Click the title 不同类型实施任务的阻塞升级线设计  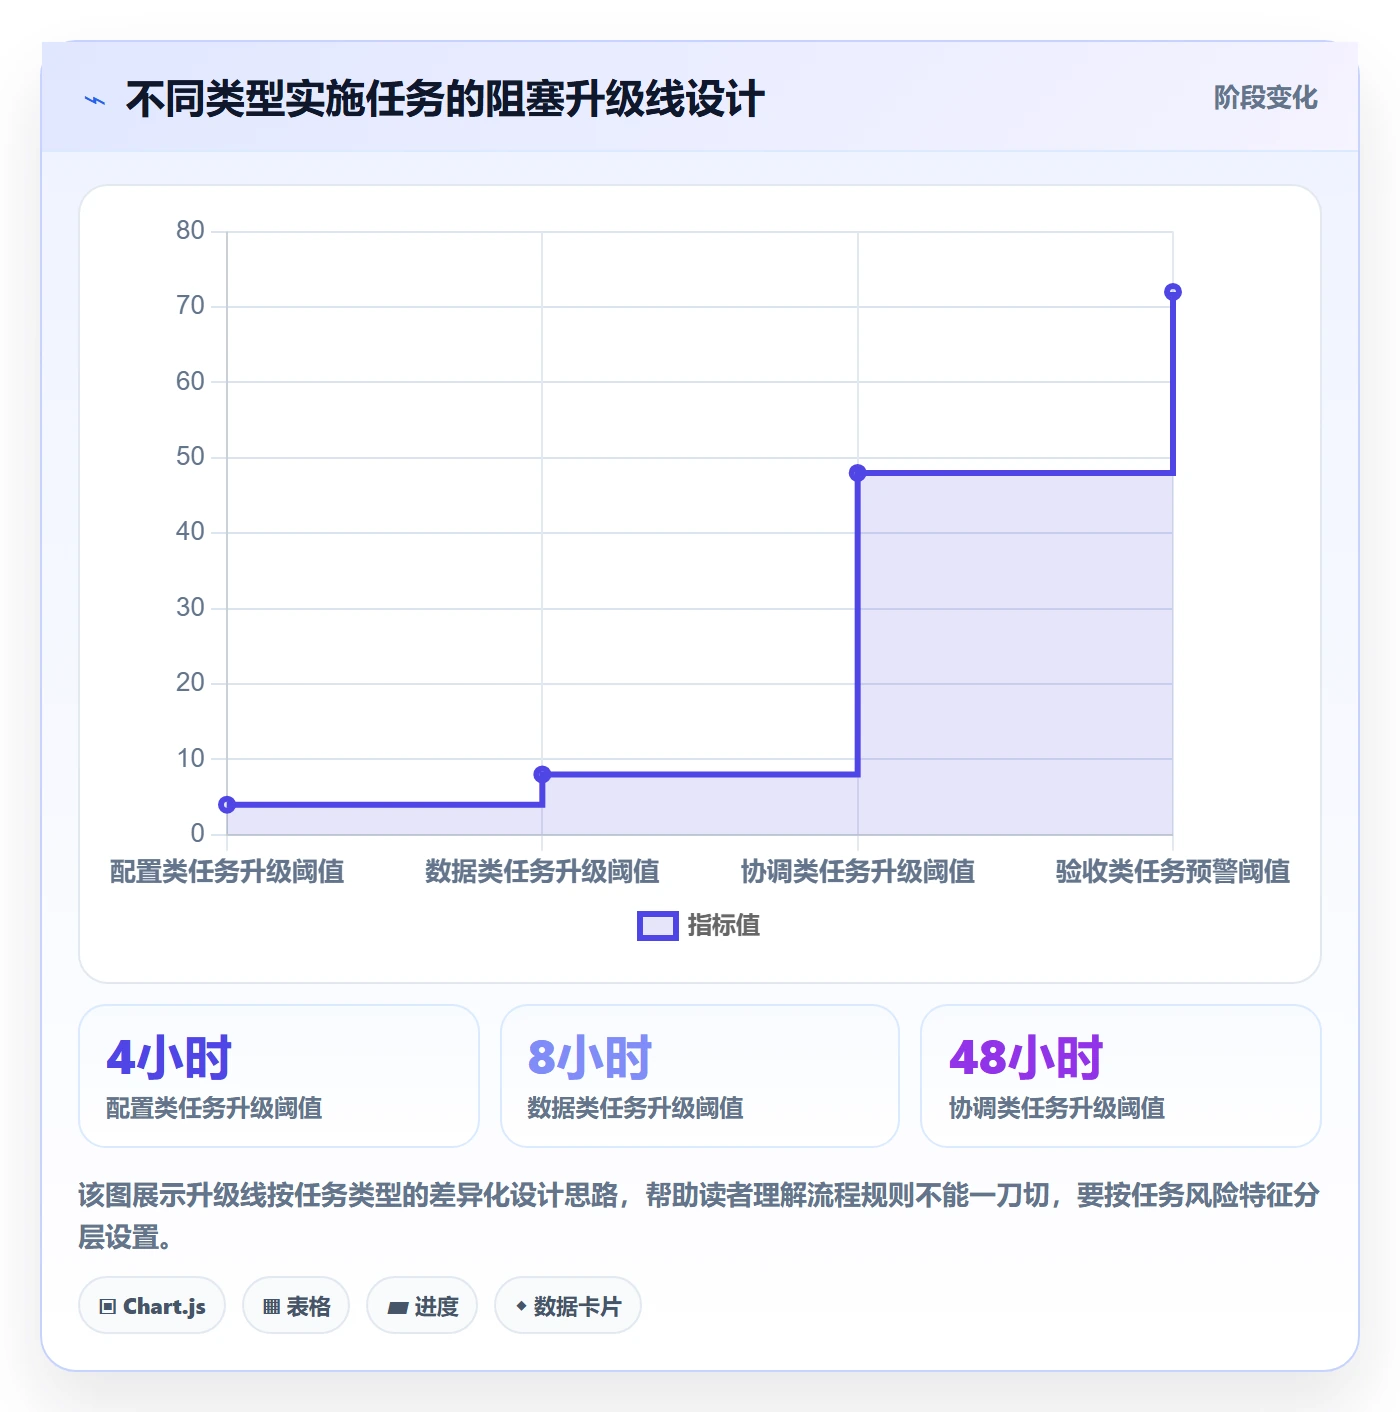(445, 100)
